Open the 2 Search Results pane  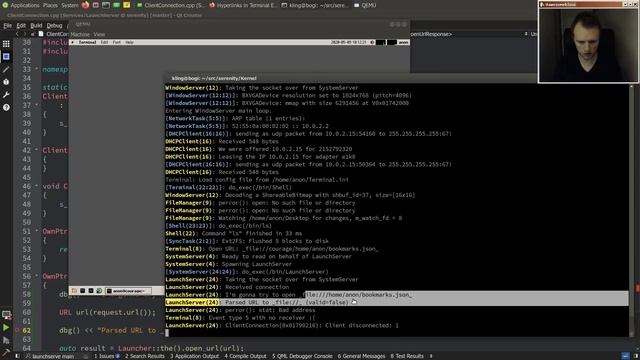tap(145, 356)
